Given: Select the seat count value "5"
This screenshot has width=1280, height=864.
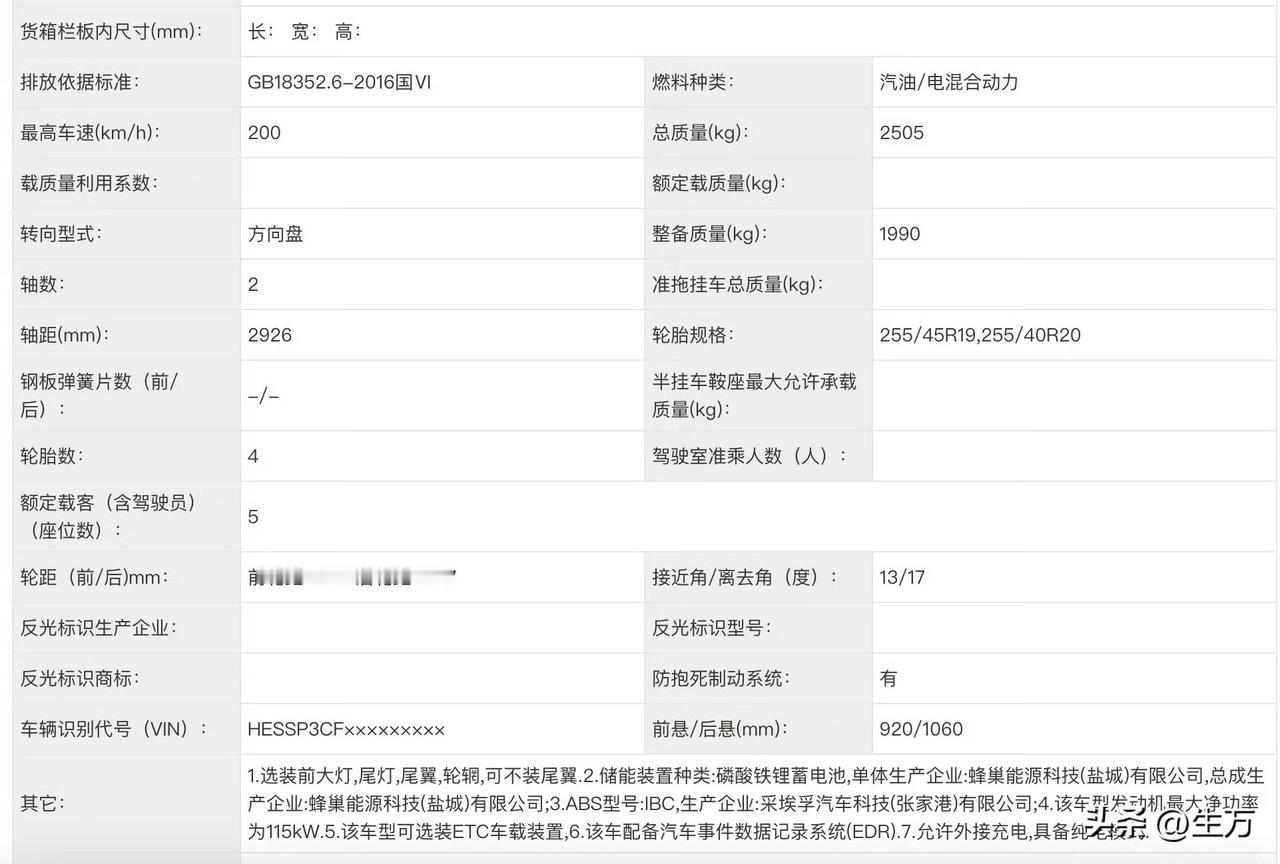Looking at the screenshot, I should tap(253, 517).
